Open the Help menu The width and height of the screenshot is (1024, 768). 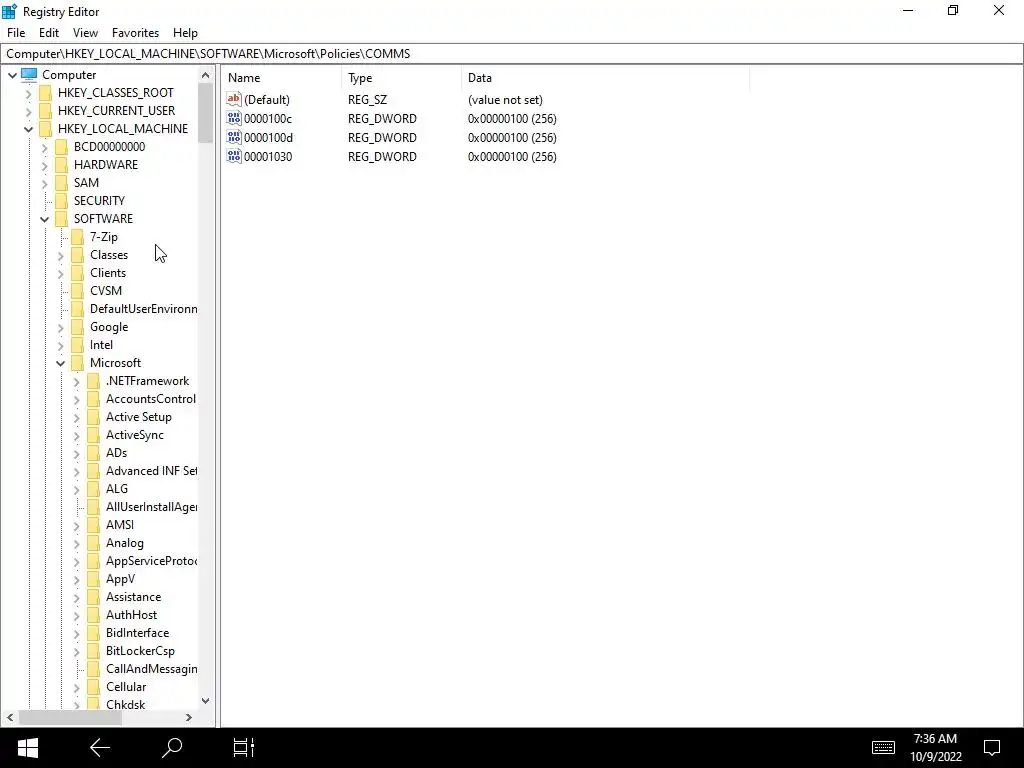[x=185, y=33]
